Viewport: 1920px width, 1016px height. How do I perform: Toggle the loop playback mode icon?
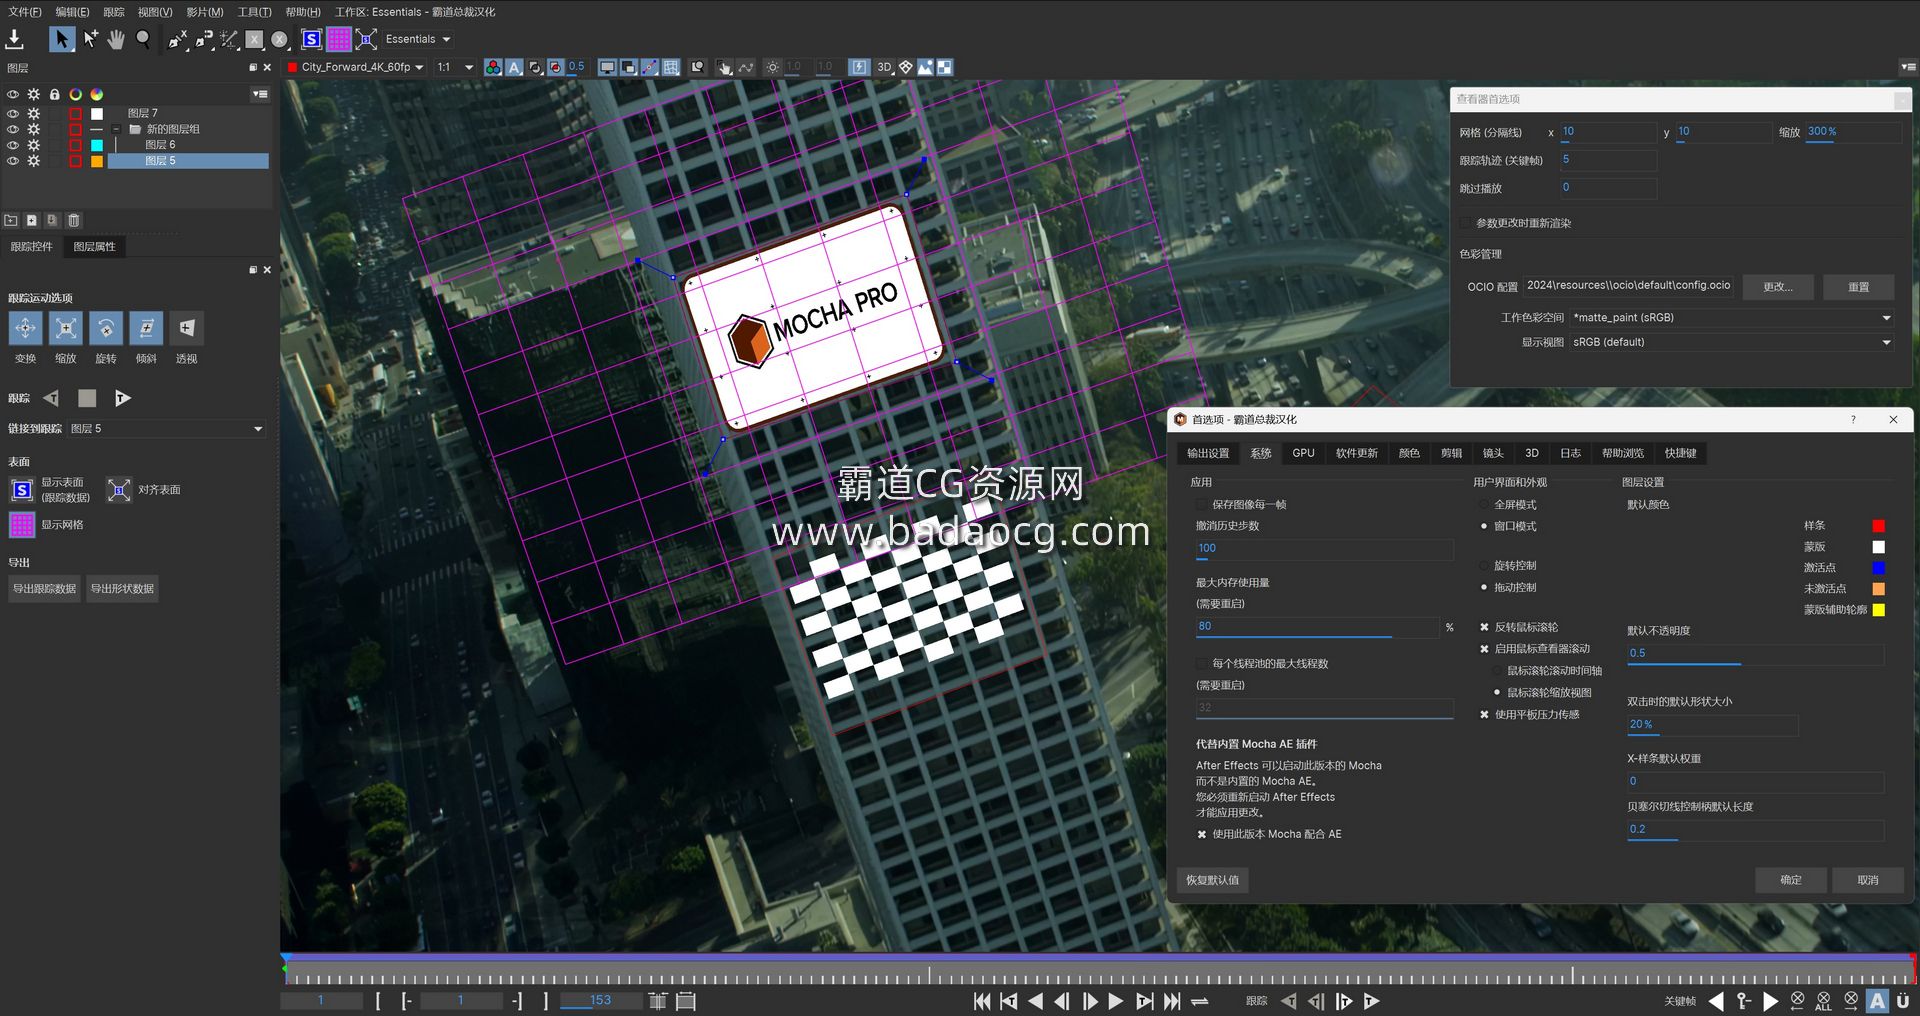(x=1200, y=1001)
